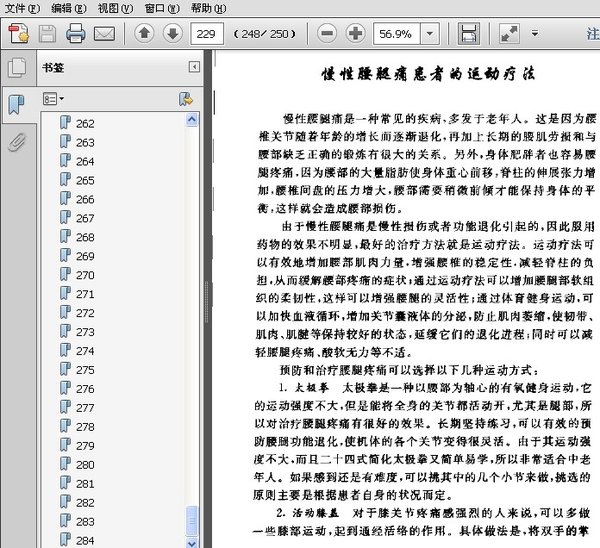
Task: Click the zoom percentage field 56.9%
Action: coord(396,34)
